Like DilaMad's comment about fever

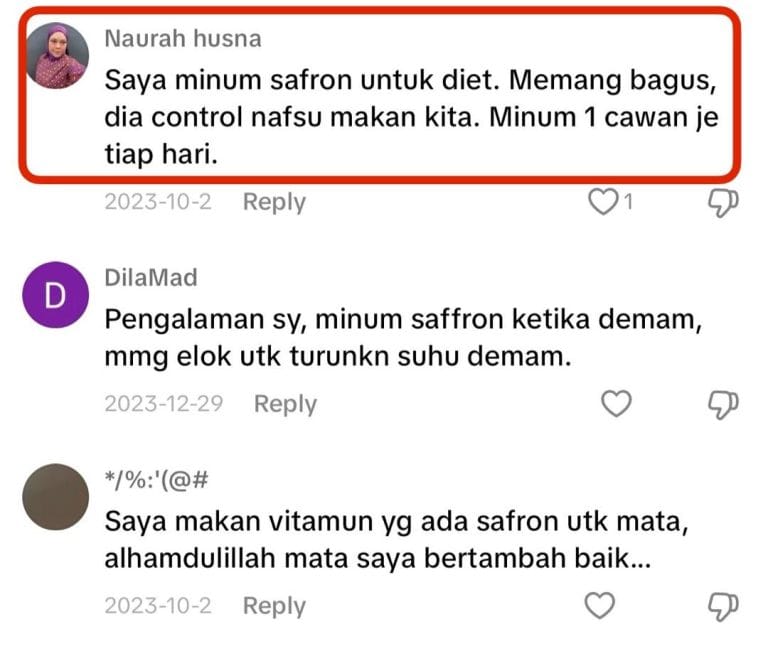click(x=616, y=404)
